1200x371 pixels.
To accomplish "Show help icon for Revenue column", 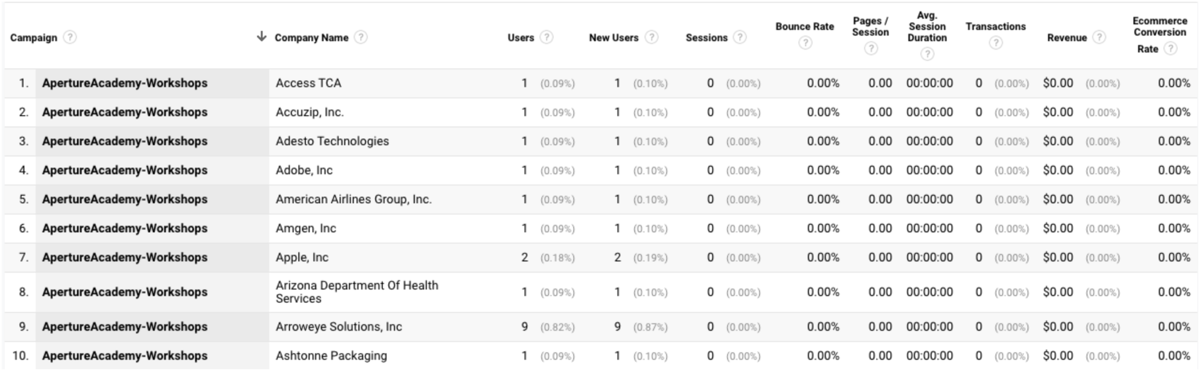I will [x=1100, y=38].
